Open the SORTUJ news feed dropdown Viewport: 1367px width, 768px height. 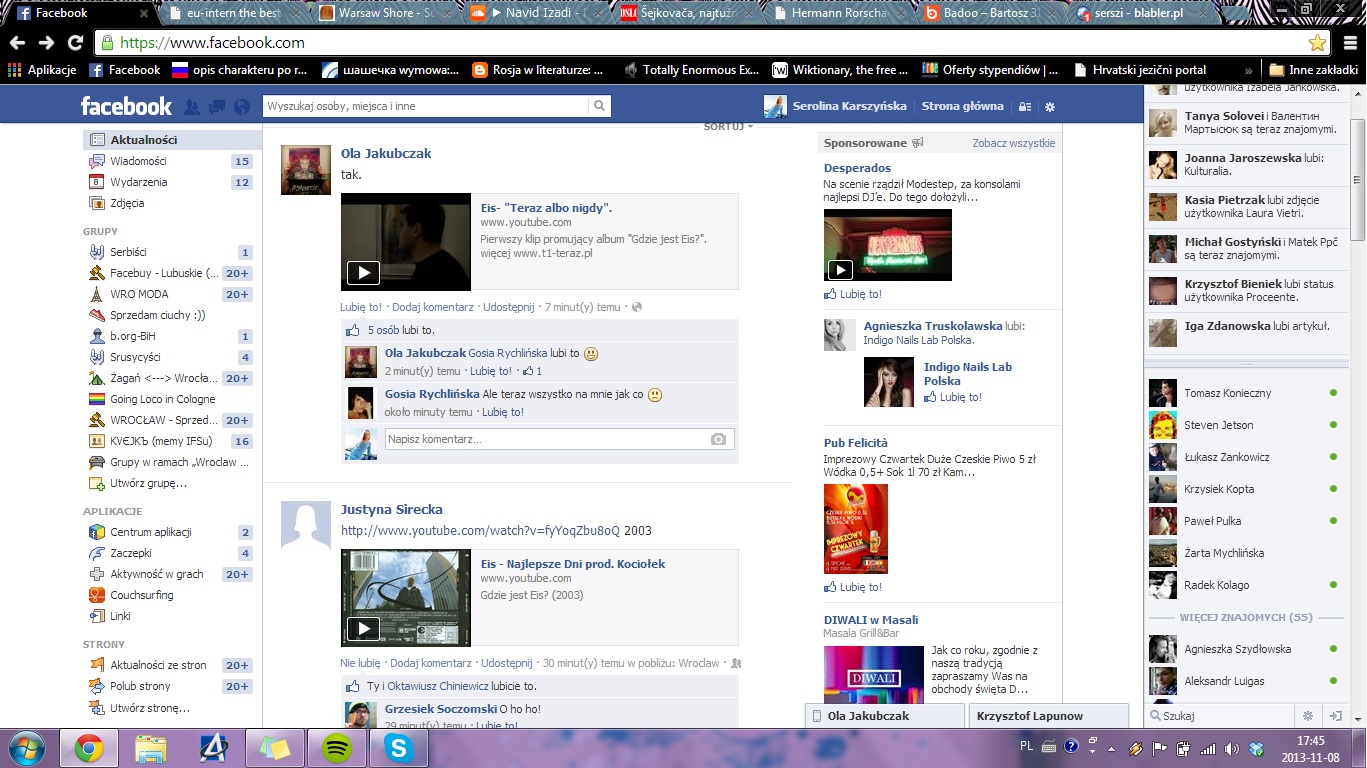click(728, 127)
